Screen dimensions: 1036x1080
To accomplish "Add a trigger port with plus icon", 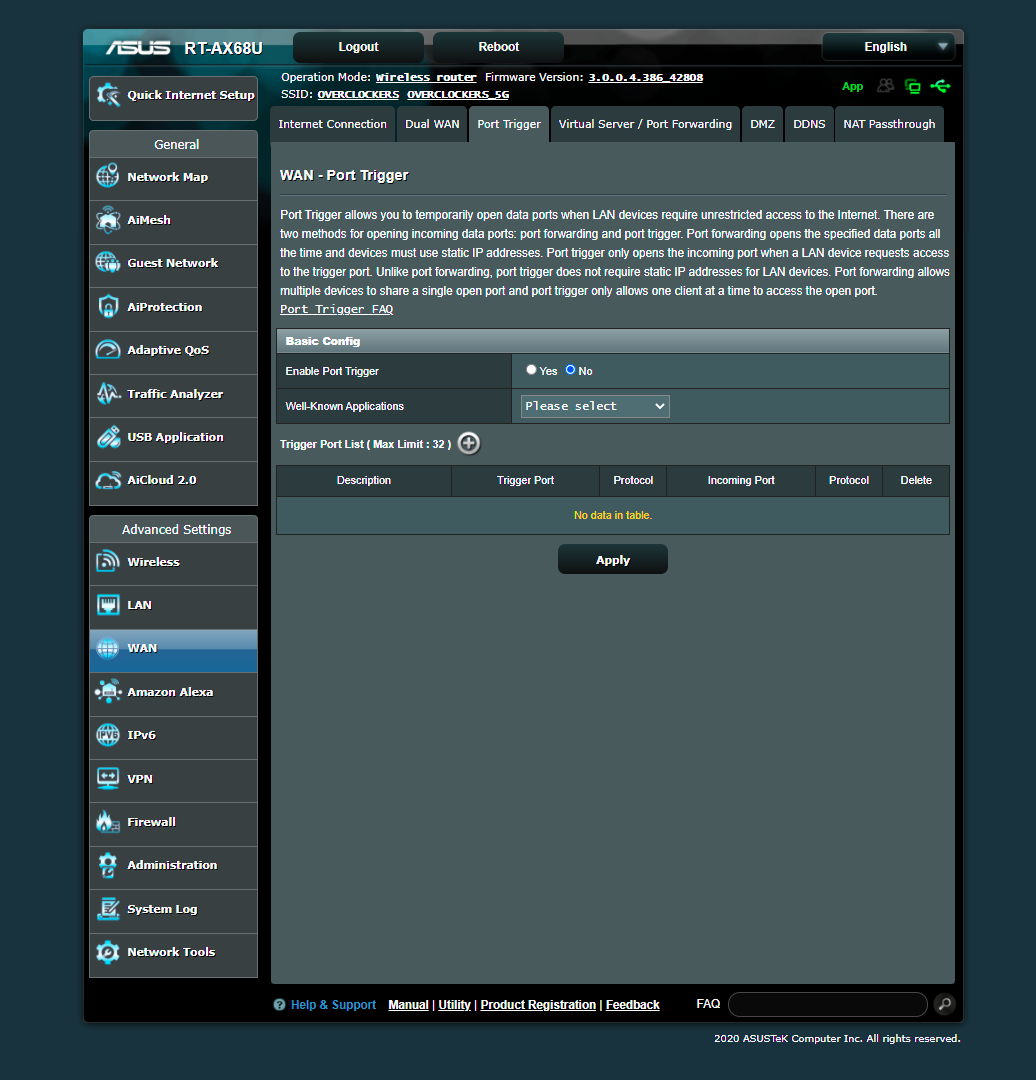I will point(469,444).
